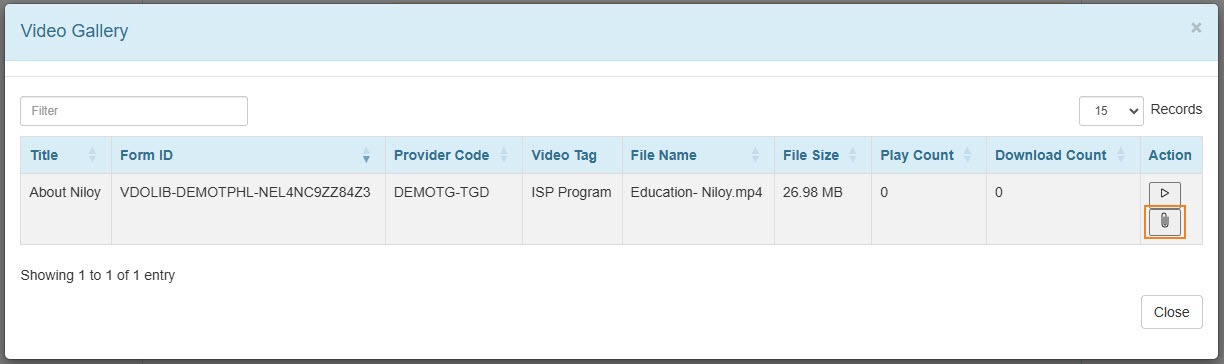Image resolution: width=1224 pixels, height=364 pixels.
Task: Sort by File Size column arrows
Action: pos(853,155)
